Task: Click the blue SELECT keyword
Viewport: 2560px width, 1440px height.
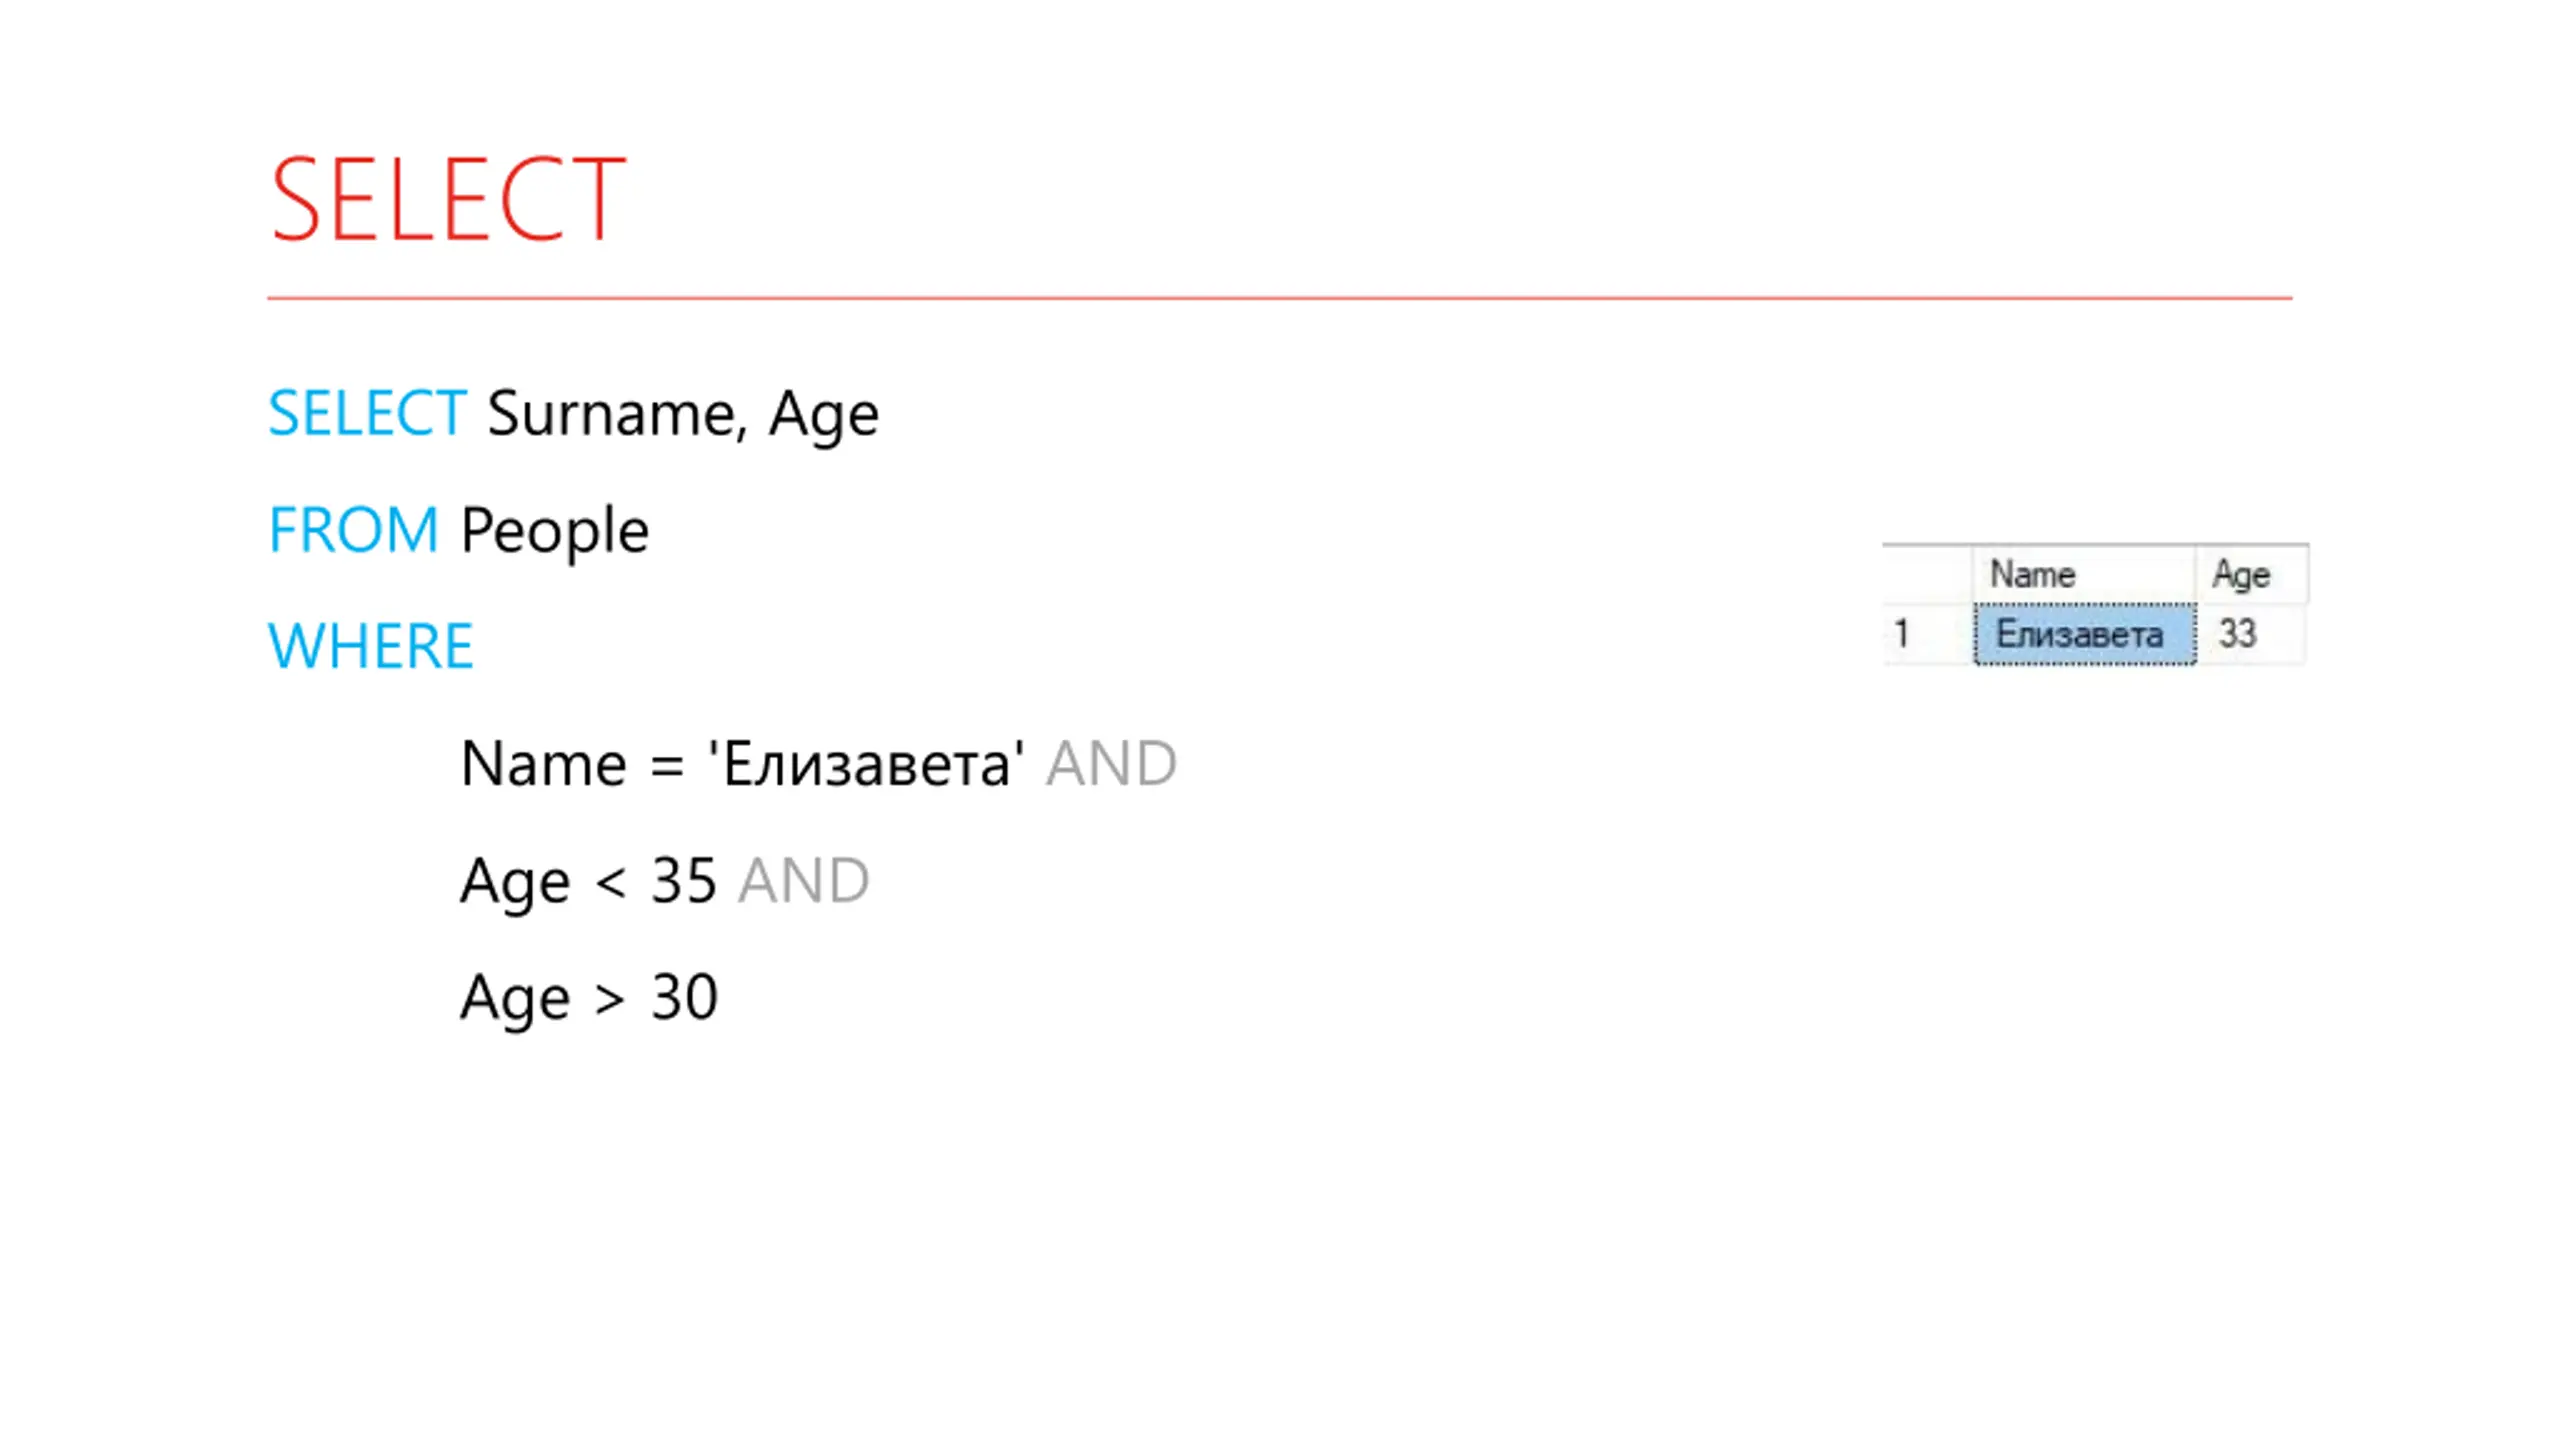Action: (x=367, y=412)
